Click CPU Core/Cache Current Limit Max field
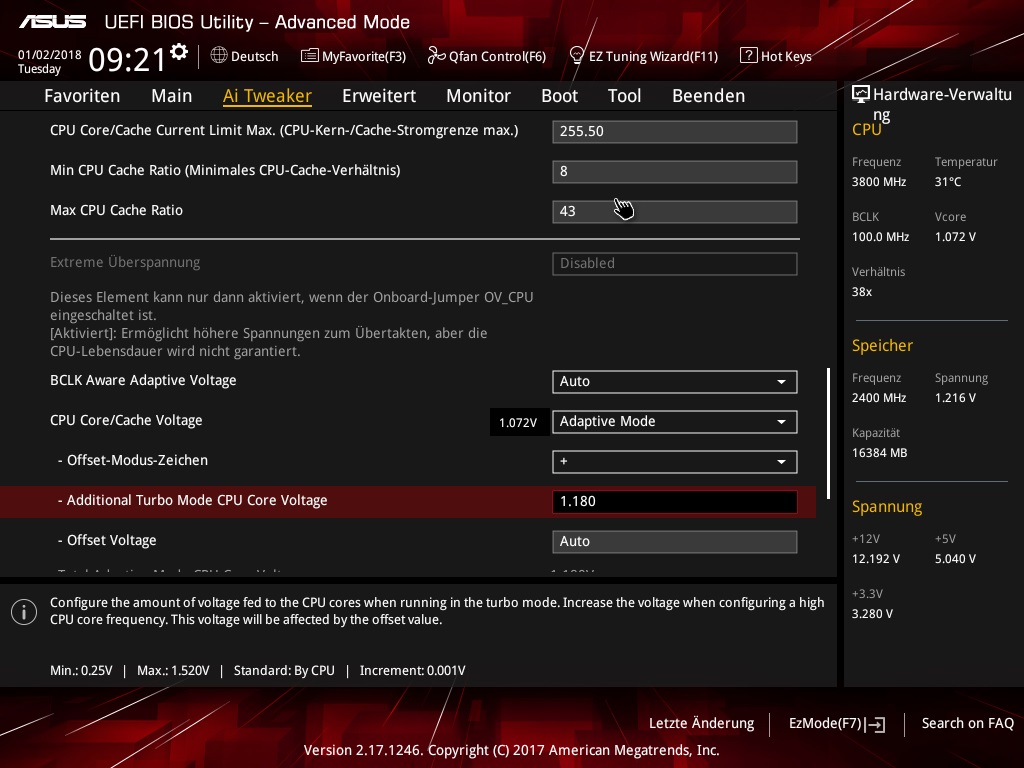Viewport: 1024px width, 768px height. tap(675, 131)
